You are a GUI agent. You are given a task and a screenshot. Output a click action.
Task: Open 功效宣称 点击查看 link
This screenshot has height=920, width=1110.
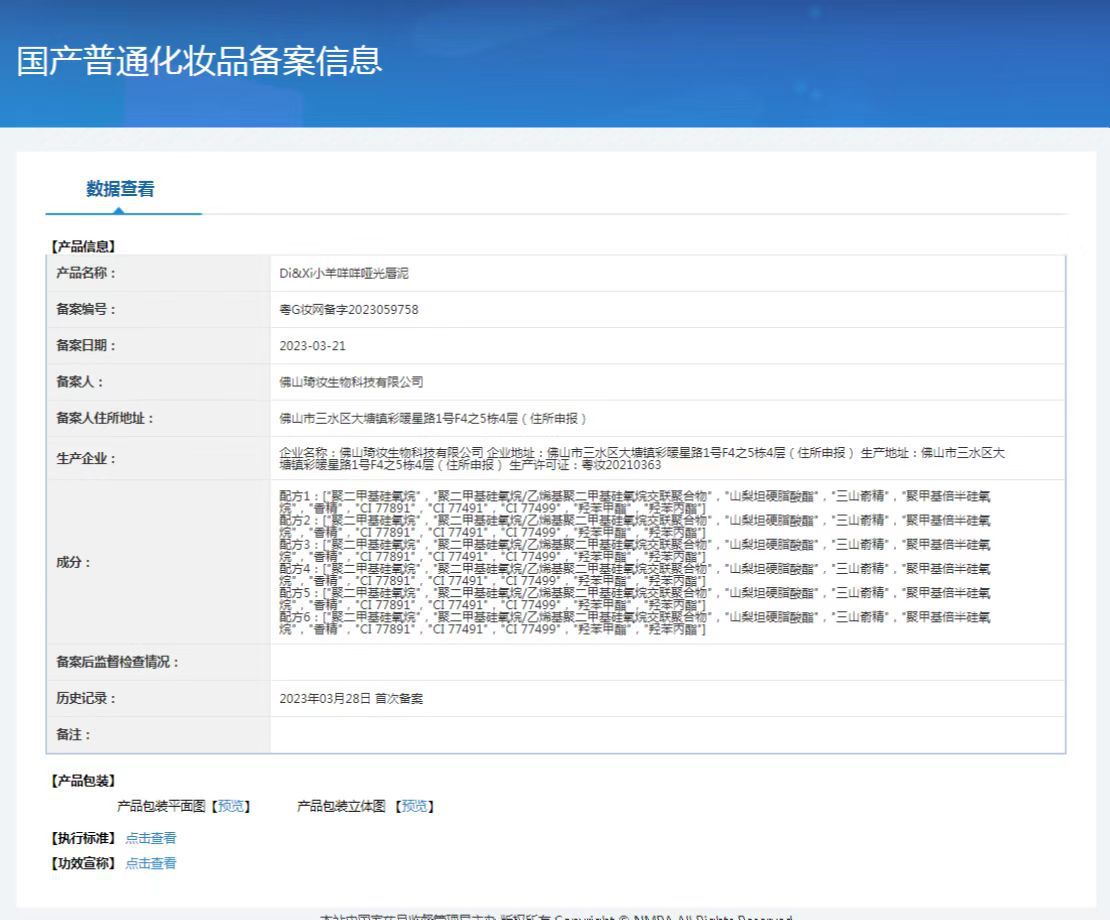coord(151,863)
